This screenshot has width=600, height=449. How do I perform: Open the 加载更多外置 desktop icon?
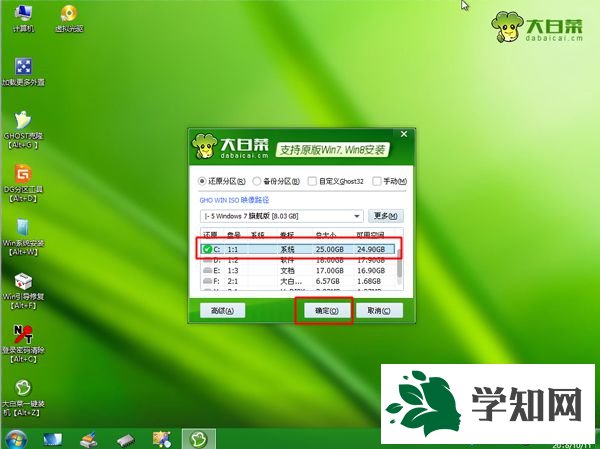click(x=23, y=72)
